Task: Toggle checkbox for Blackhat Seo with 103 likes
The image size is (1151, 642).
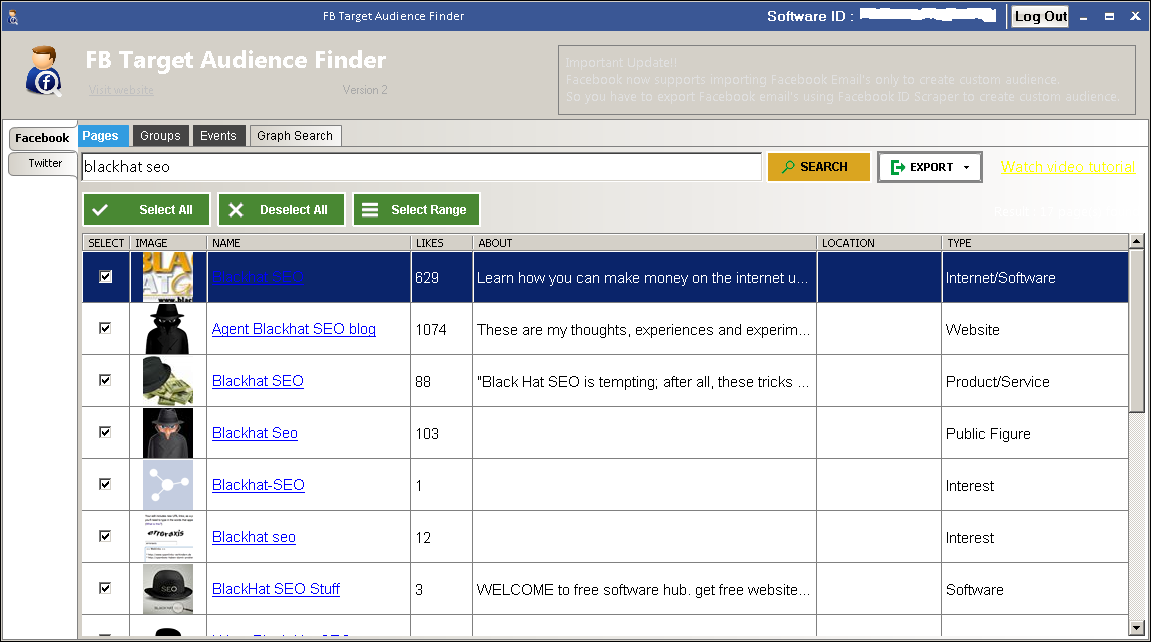Action: tap(106, 432)
